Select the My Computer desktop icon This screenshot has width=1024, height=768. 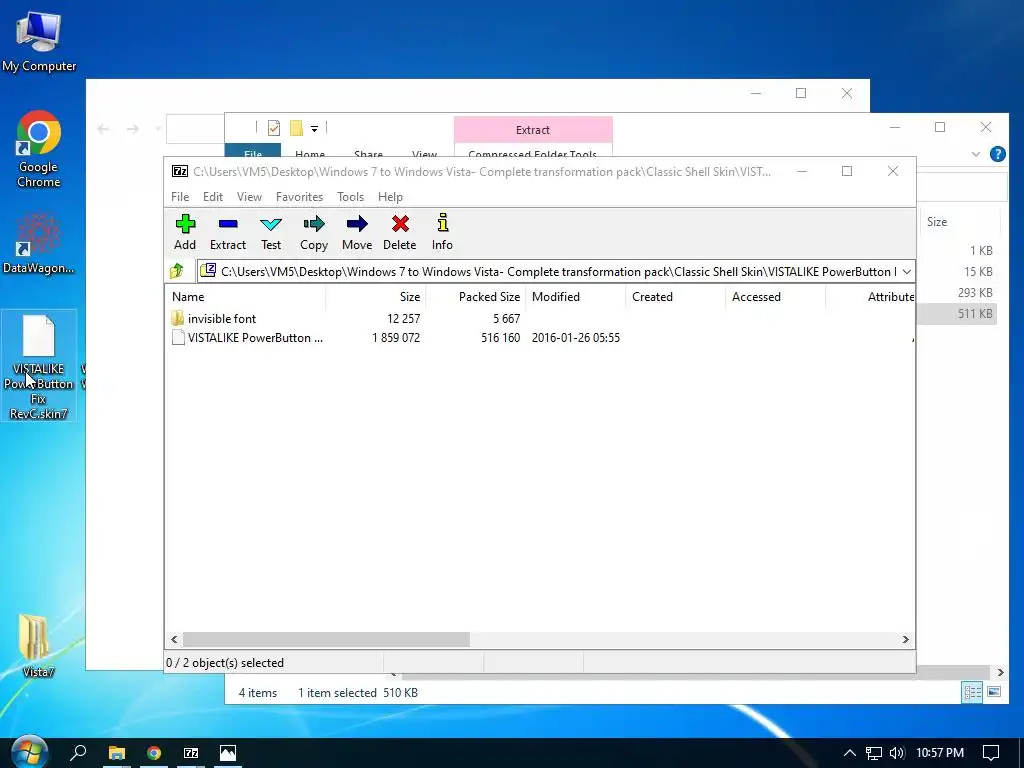pyautogui.click(x=39, y=42)
